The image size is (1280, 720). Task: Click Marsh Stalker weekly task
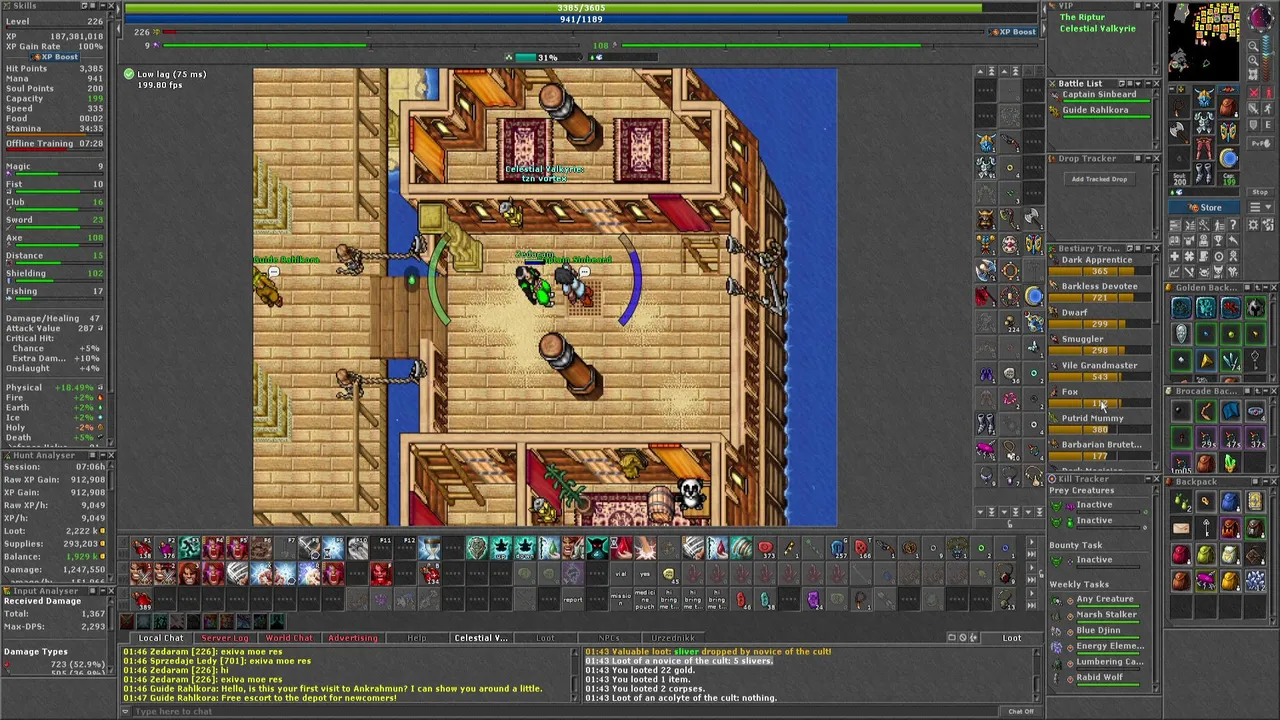coord(1104,615)
